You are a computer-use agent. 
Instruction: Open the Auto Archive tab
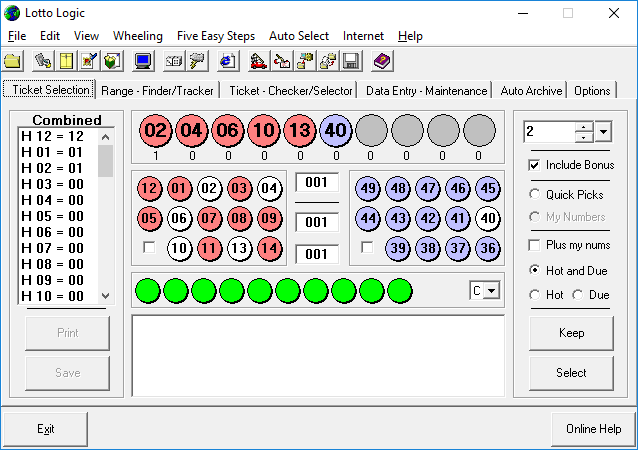coord(531,91)
